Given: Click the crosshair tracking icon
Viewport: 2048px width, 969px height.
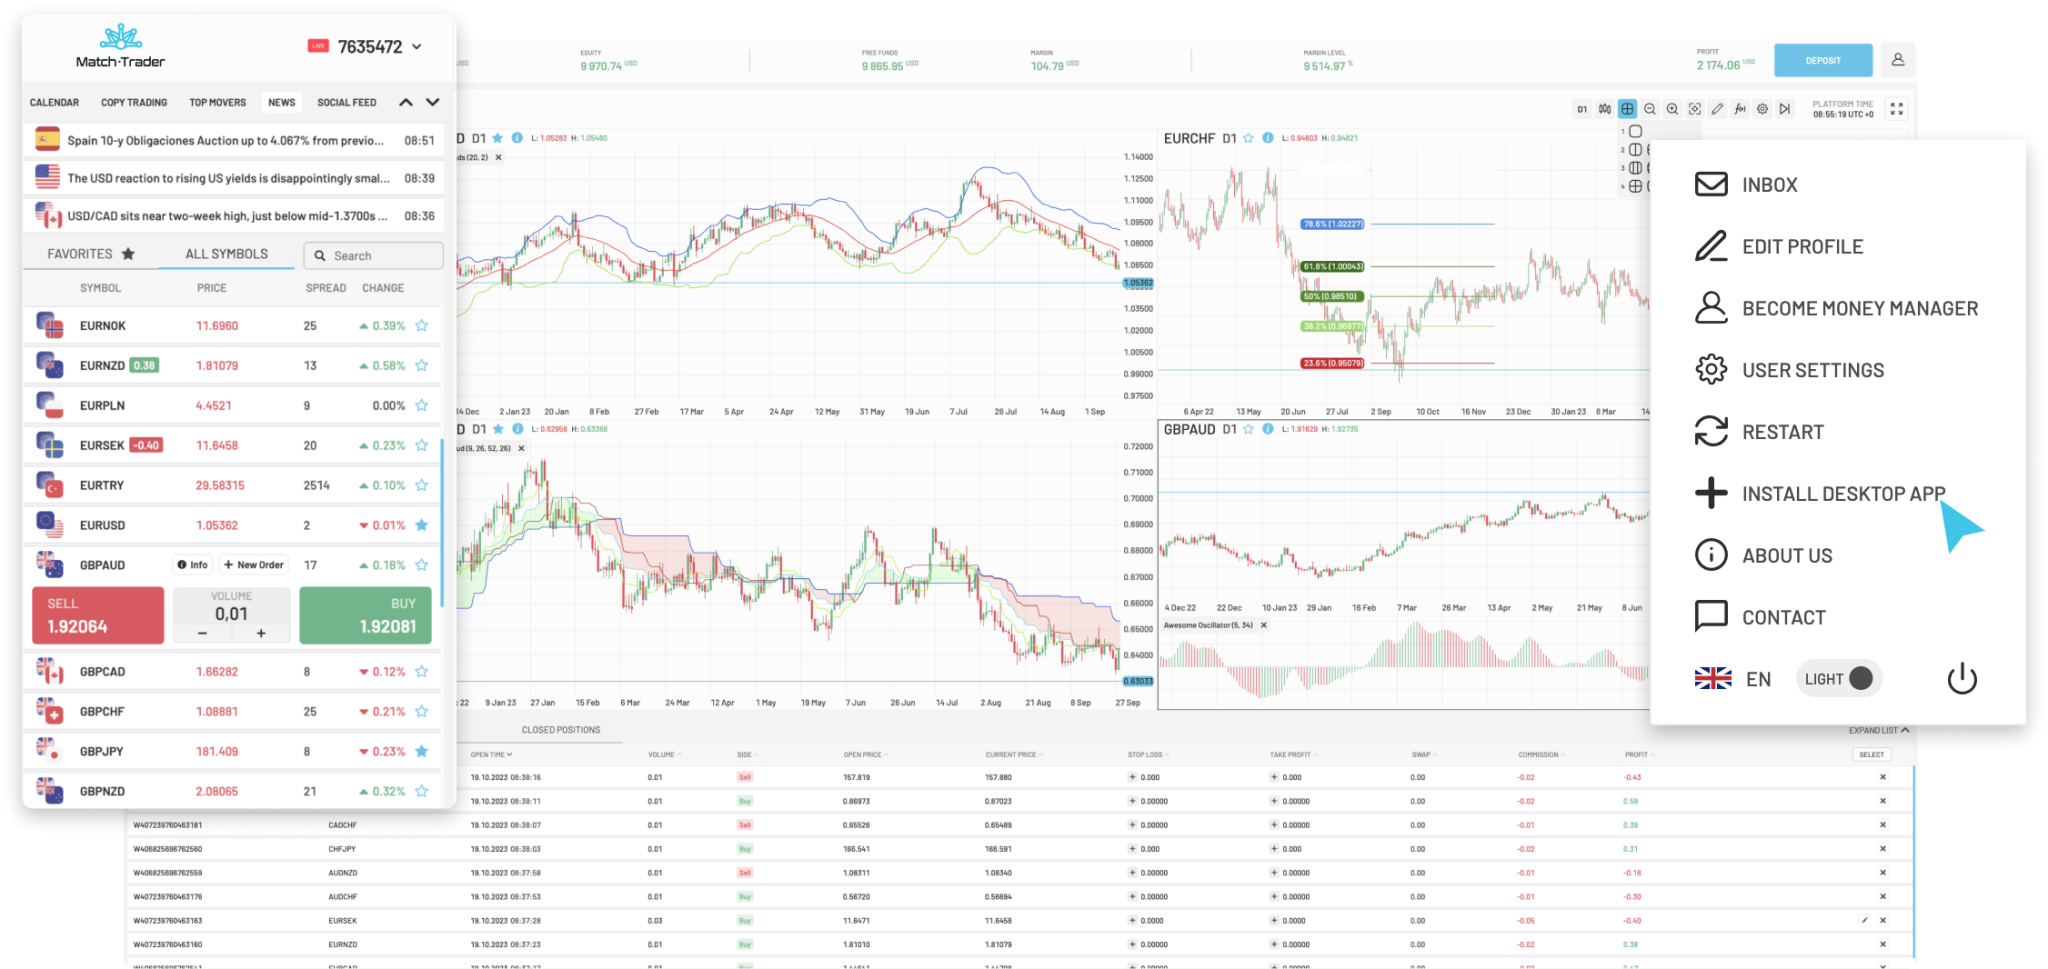Looking at the screenshot, I should click(x=1694, y=108).
